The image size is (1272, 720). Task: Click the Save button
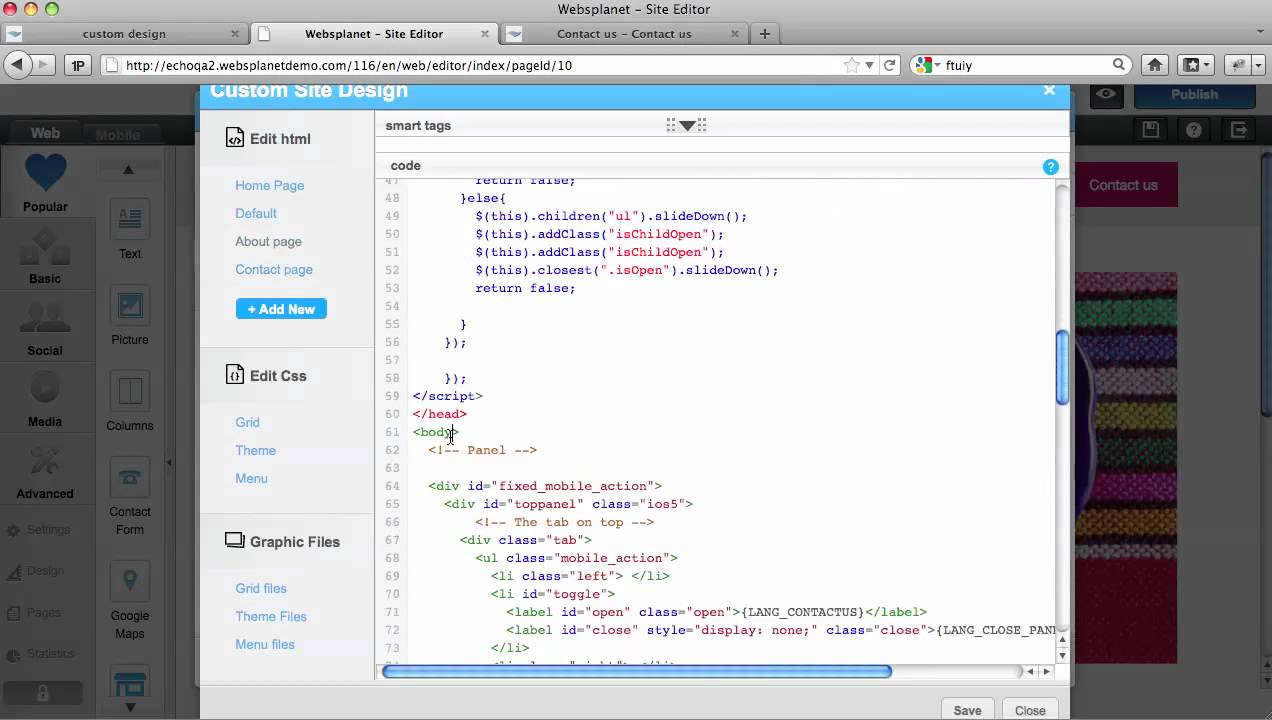click(967, 710)
